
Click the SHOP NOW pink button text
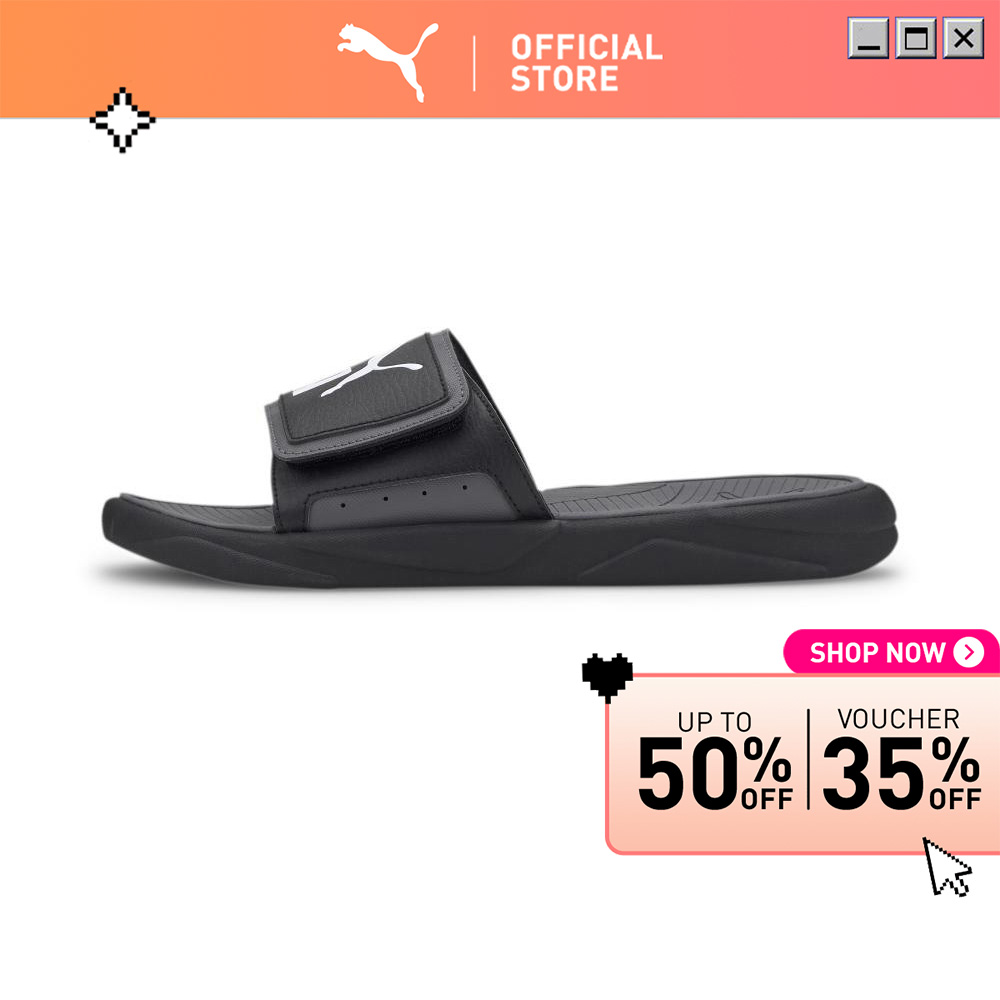click(877, 652)
